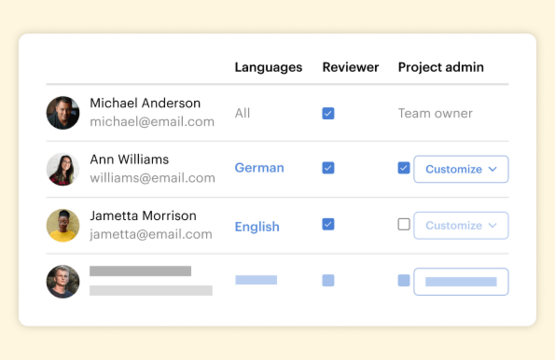Uncheck Reviewer for Michael Anderson
This screenshot has height=360, width=555.
[x=328, y=113]
